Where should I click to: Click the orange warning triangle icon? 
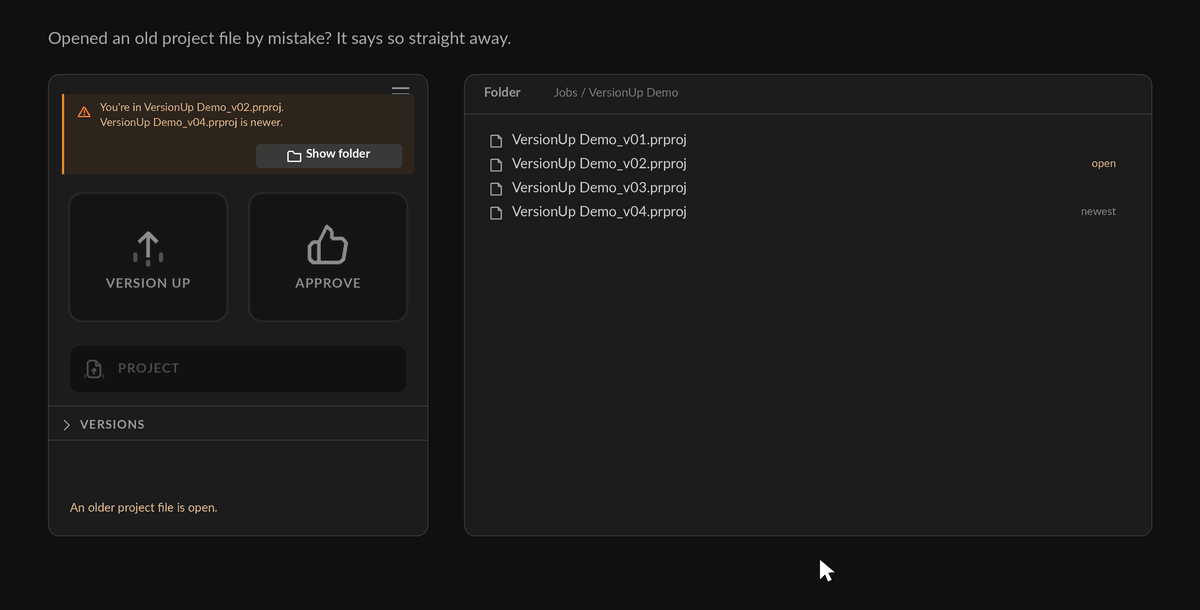[84, 112]
